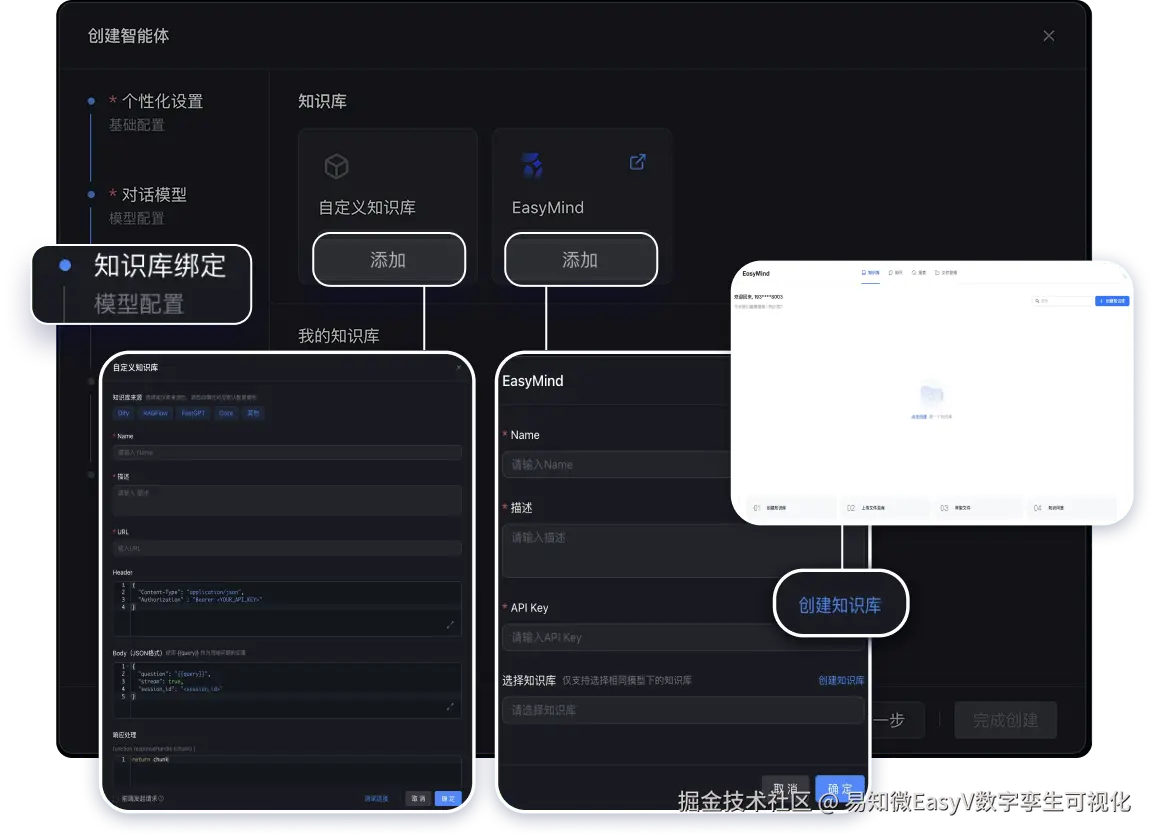This screenshot has height=838, width=1154.
Task: Focus search box in EasyMind white window
Action: point(1063,301)
